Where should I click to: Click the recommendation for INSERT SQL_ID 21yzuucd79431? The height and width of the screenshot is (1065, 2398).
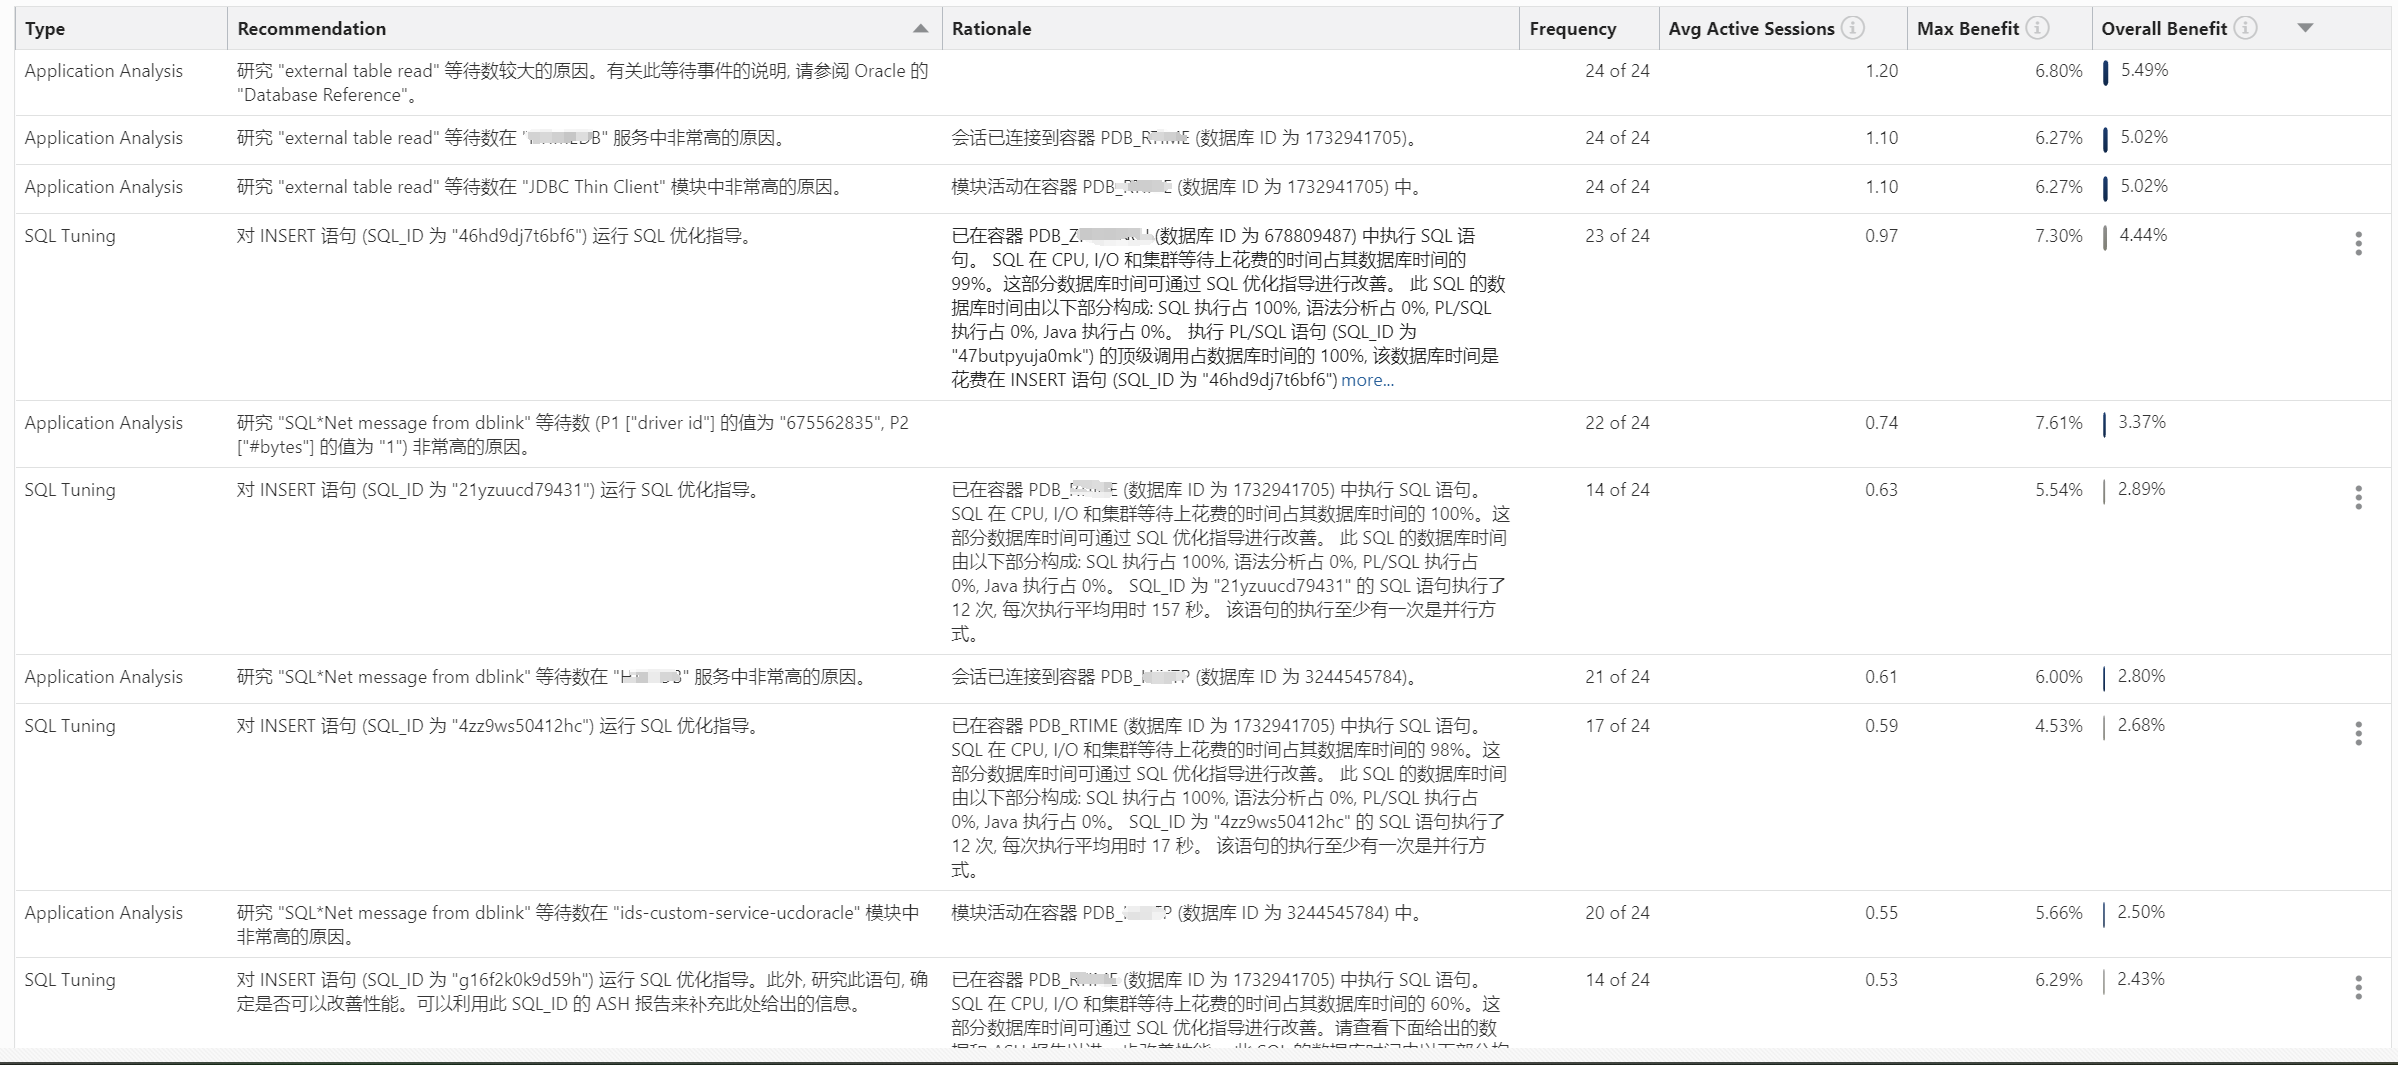(x=500, y=490)
